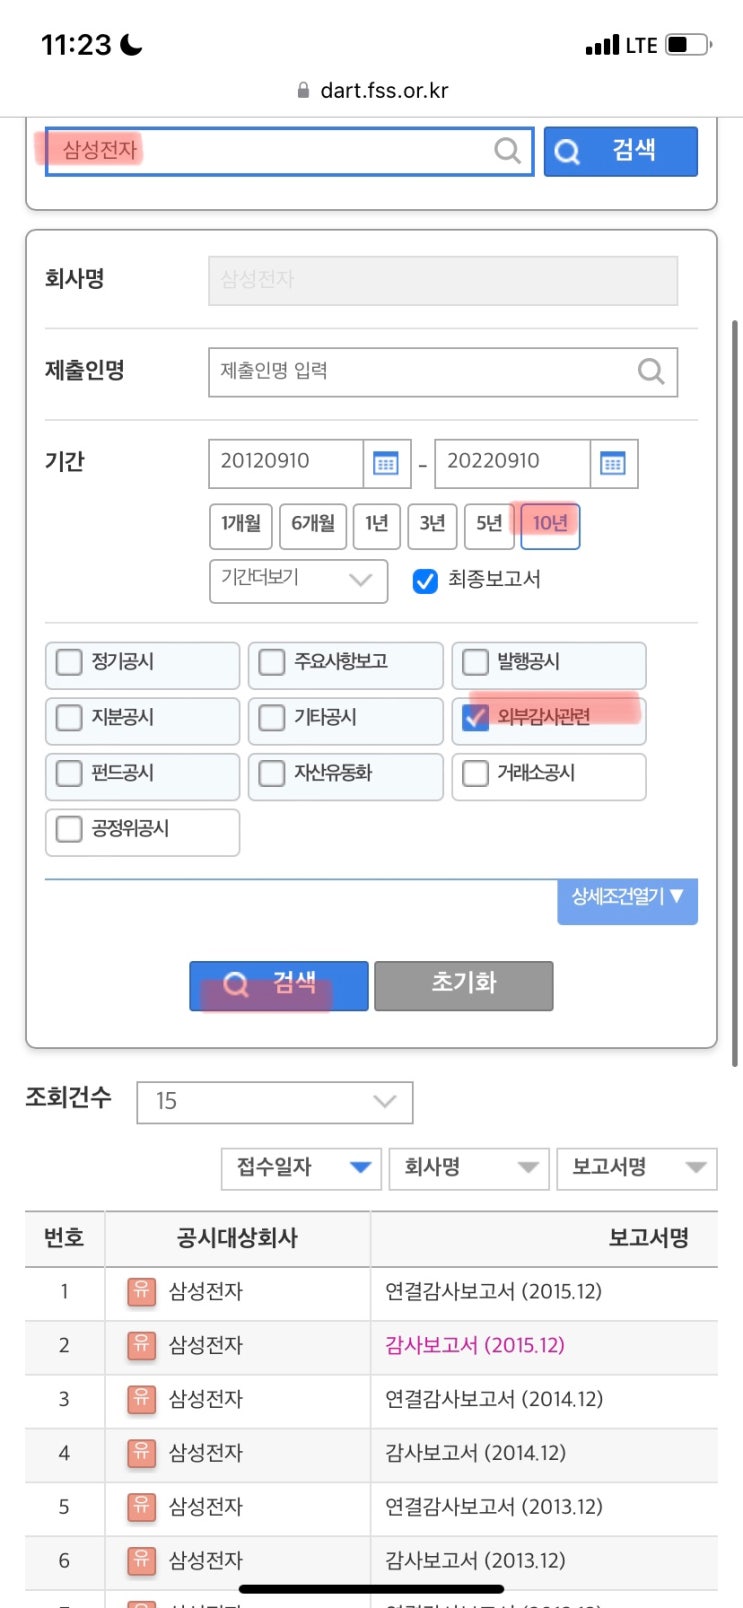Expand 상세조건열기 detailed conditions
Screen dimensions: 743x1608
[627, 898]
